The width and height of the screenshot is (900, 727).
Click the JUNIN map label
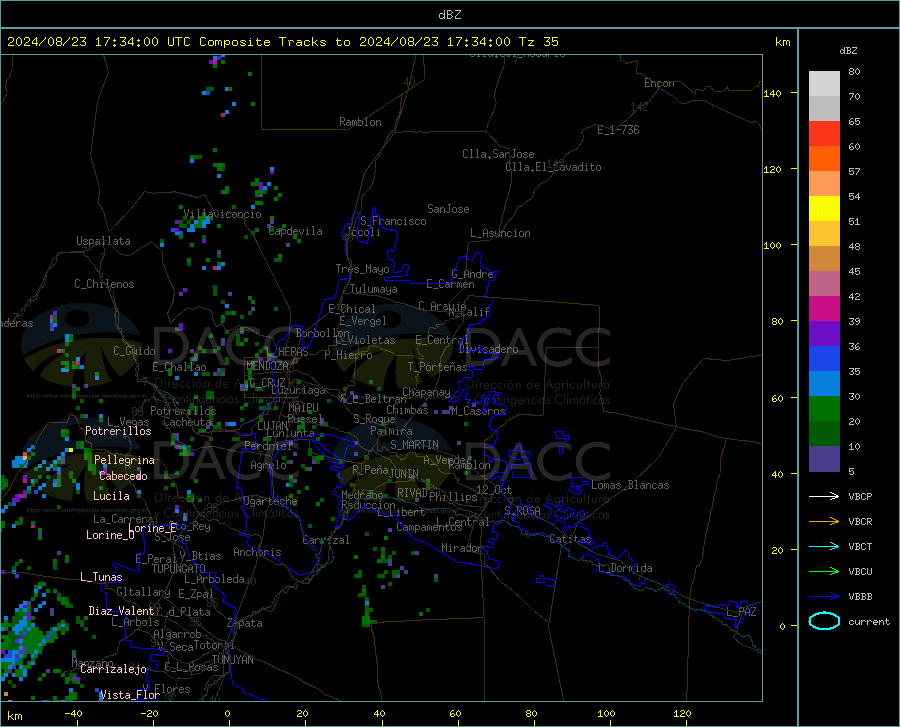(404, 474)
